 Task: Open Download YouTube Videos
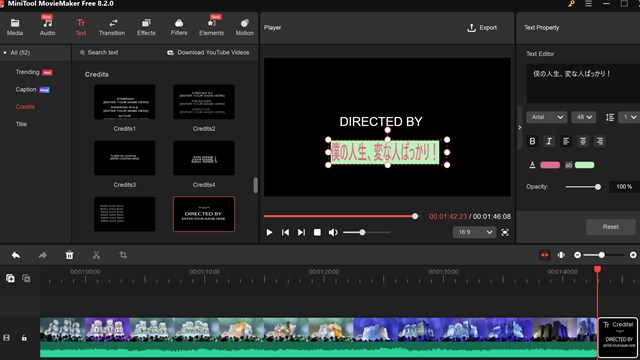click(208, 53)
